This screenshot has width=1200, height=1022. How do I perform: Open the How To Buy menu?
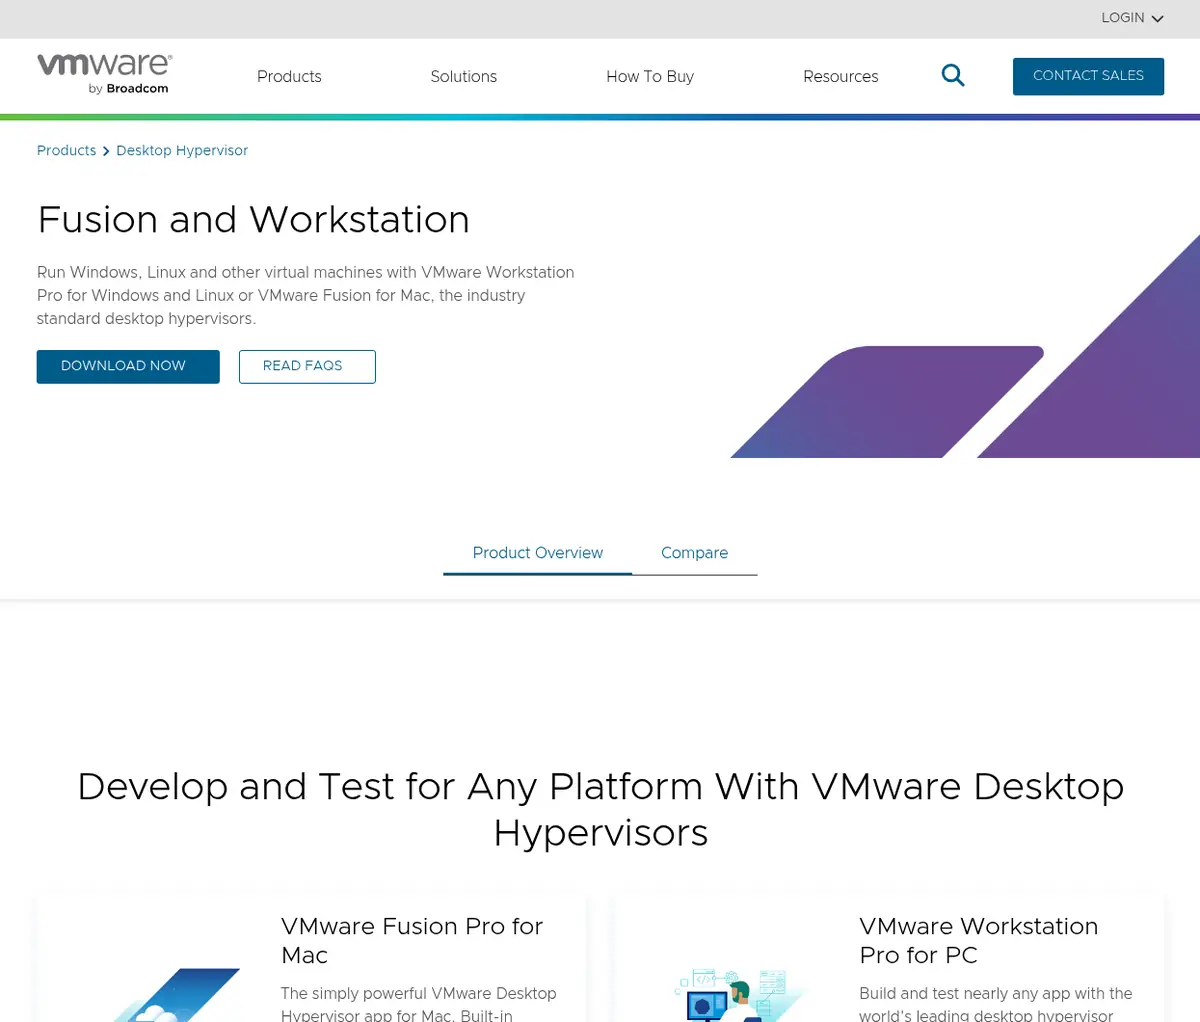650,76
